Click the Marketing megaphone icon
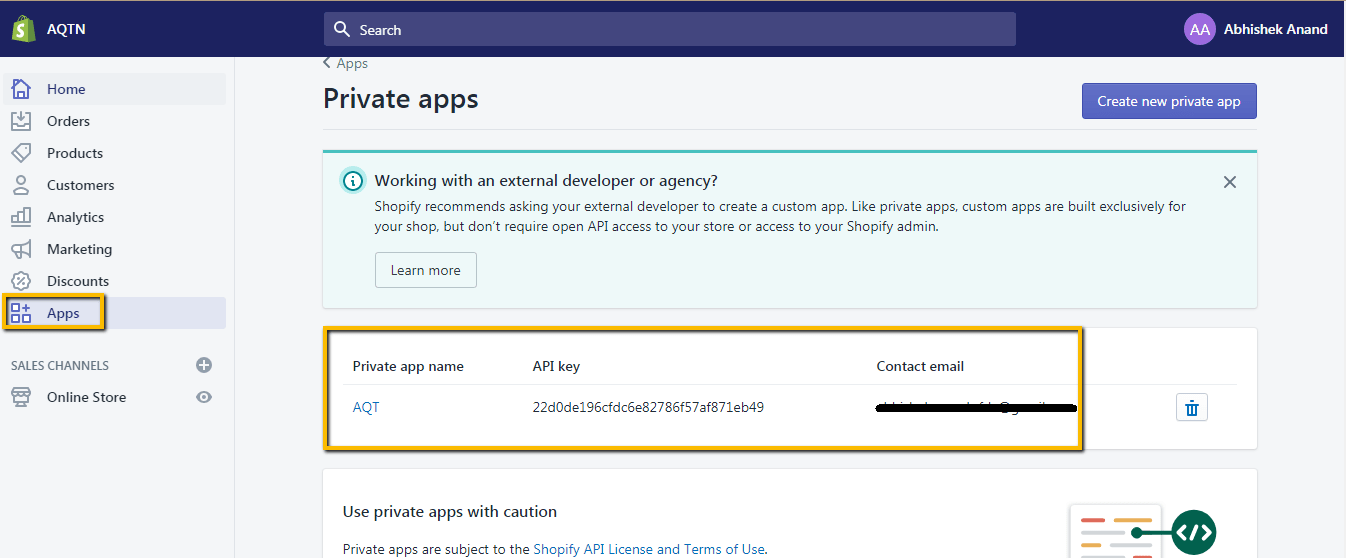Screen dimensions: 1346x558 (21, 249)
